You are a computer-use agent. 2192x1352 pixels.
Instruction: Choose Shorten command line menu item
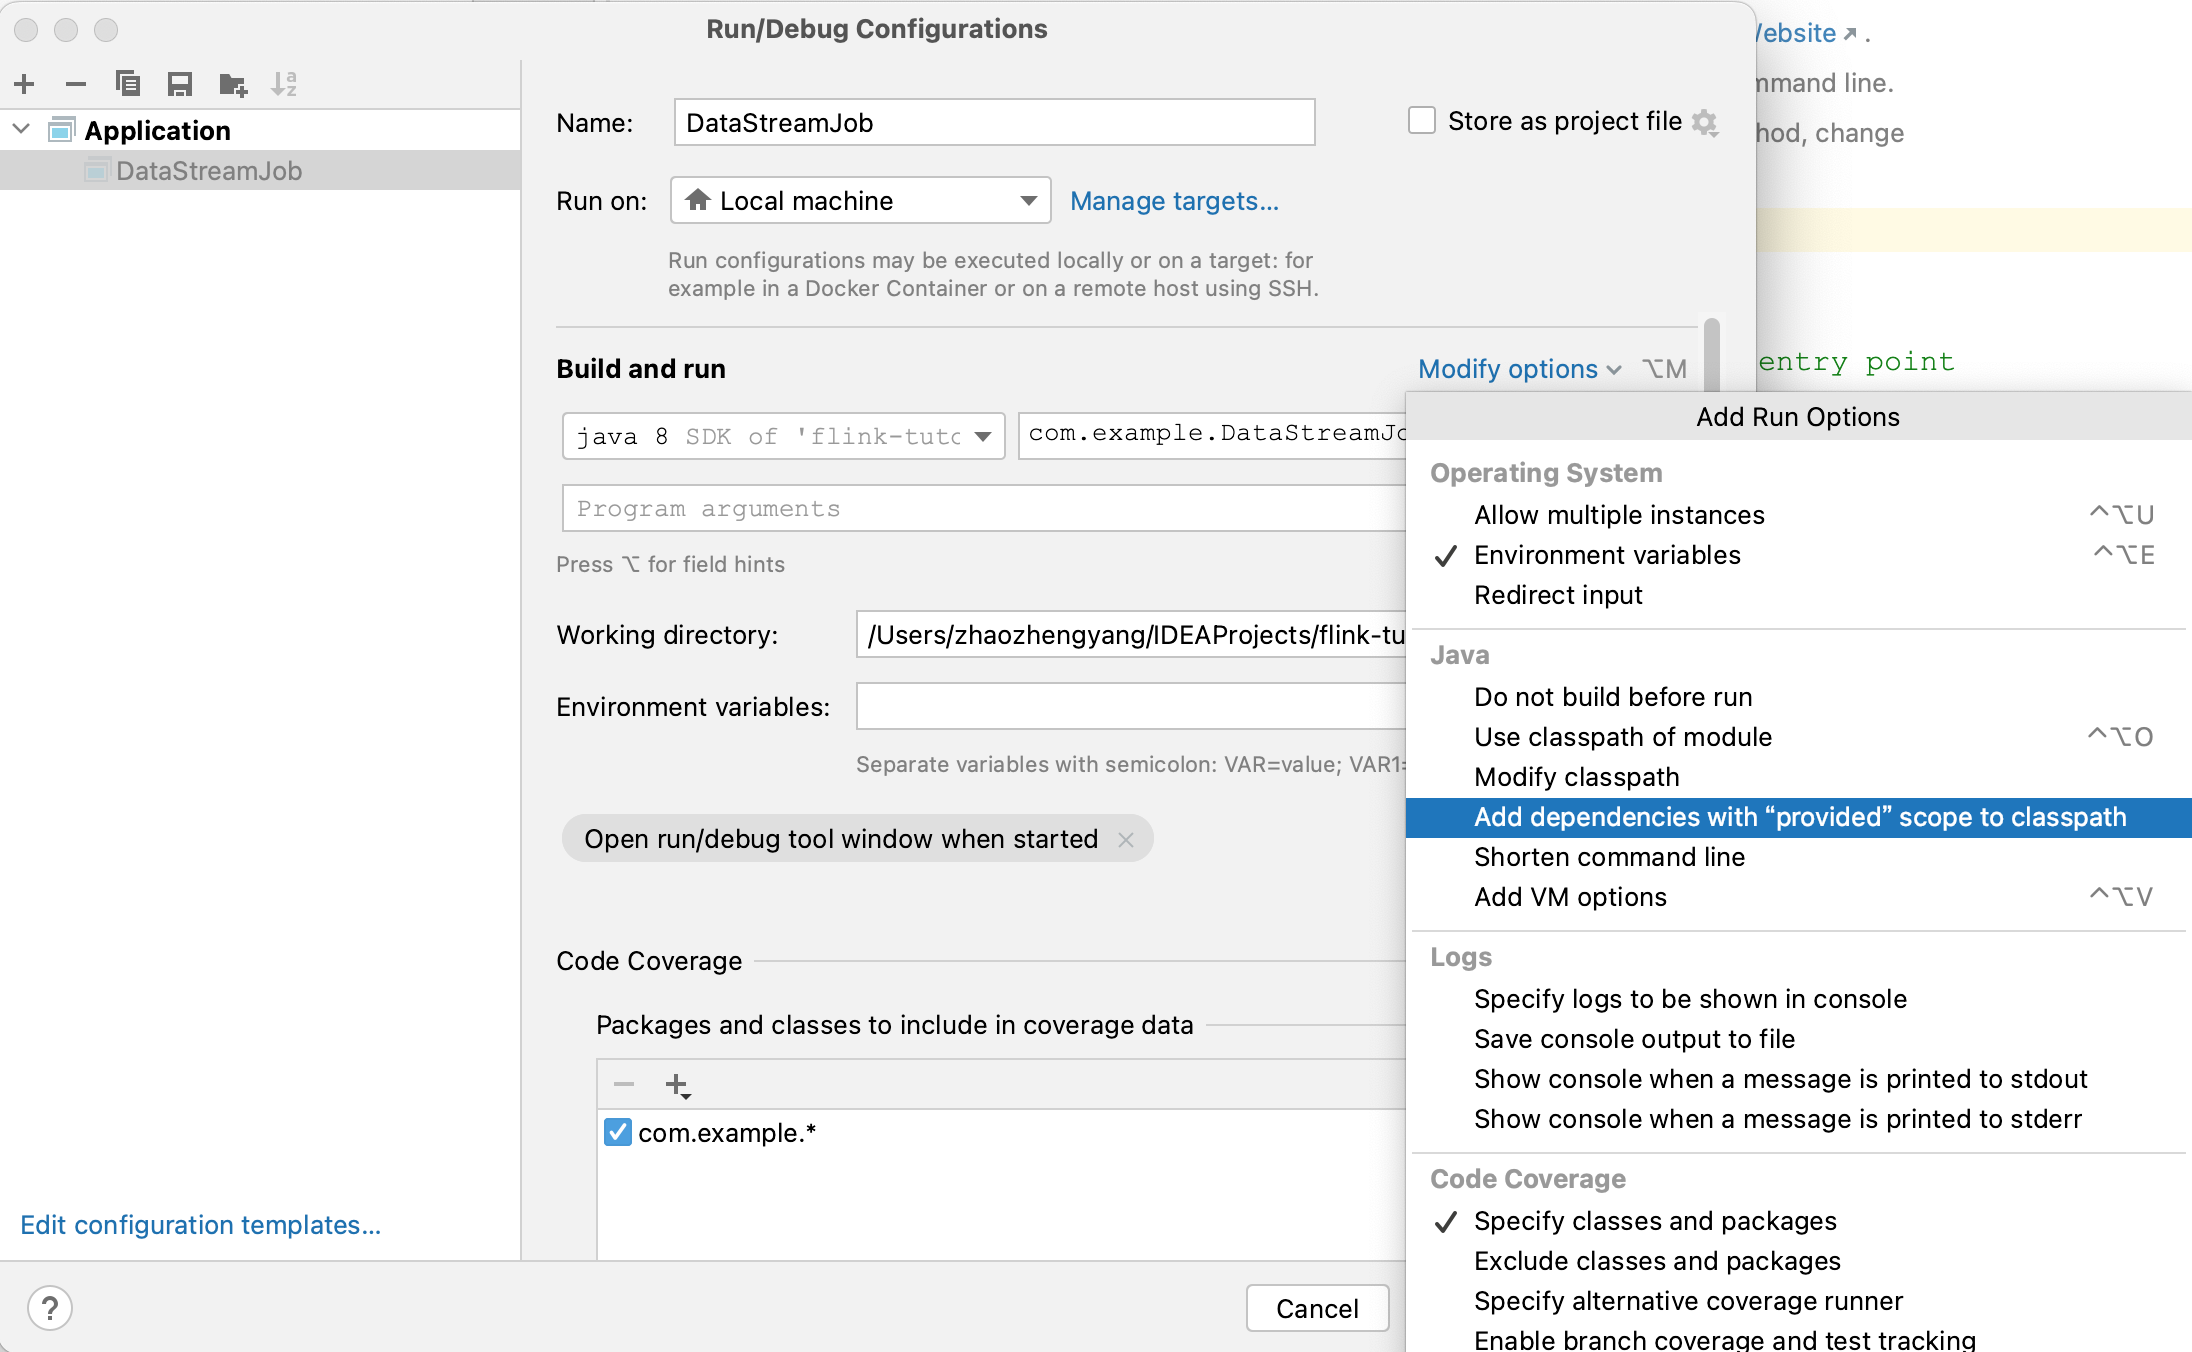[1609, 857]
